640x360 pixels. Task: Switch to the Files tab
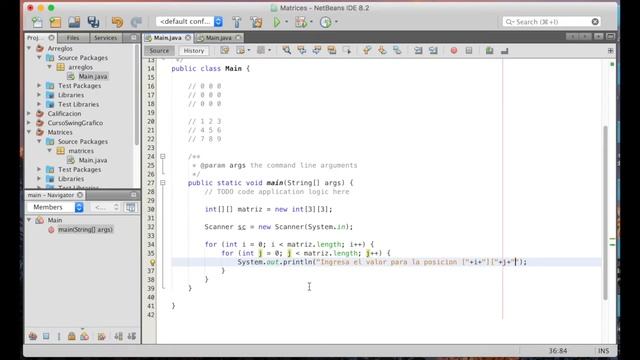pos(73,38)
